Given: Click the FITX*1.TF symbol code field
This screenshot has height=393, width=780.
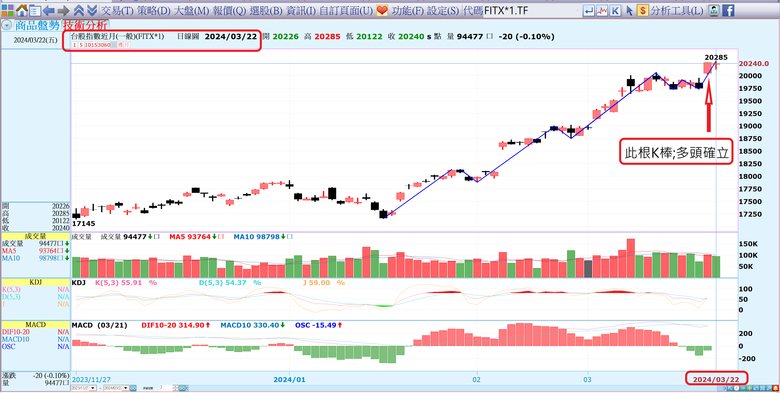Looking at the screenshot, I should pos(532,10).
